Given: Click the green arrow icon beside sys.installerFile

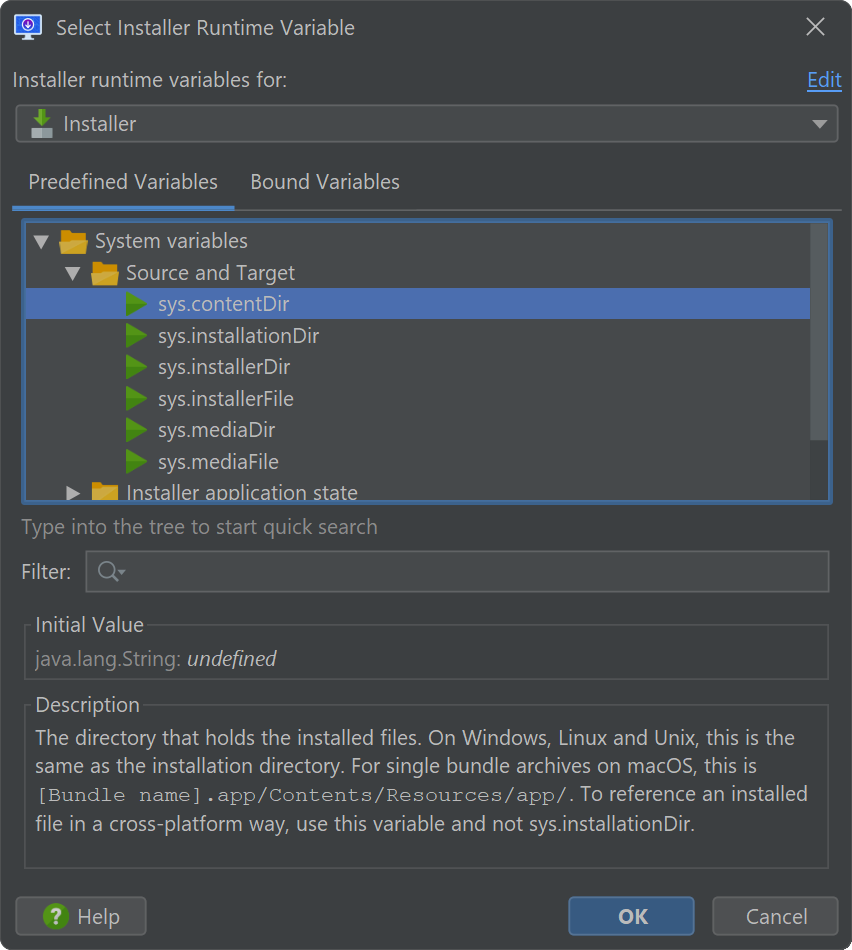Looking at the screenshot, I should click(136, 399).
